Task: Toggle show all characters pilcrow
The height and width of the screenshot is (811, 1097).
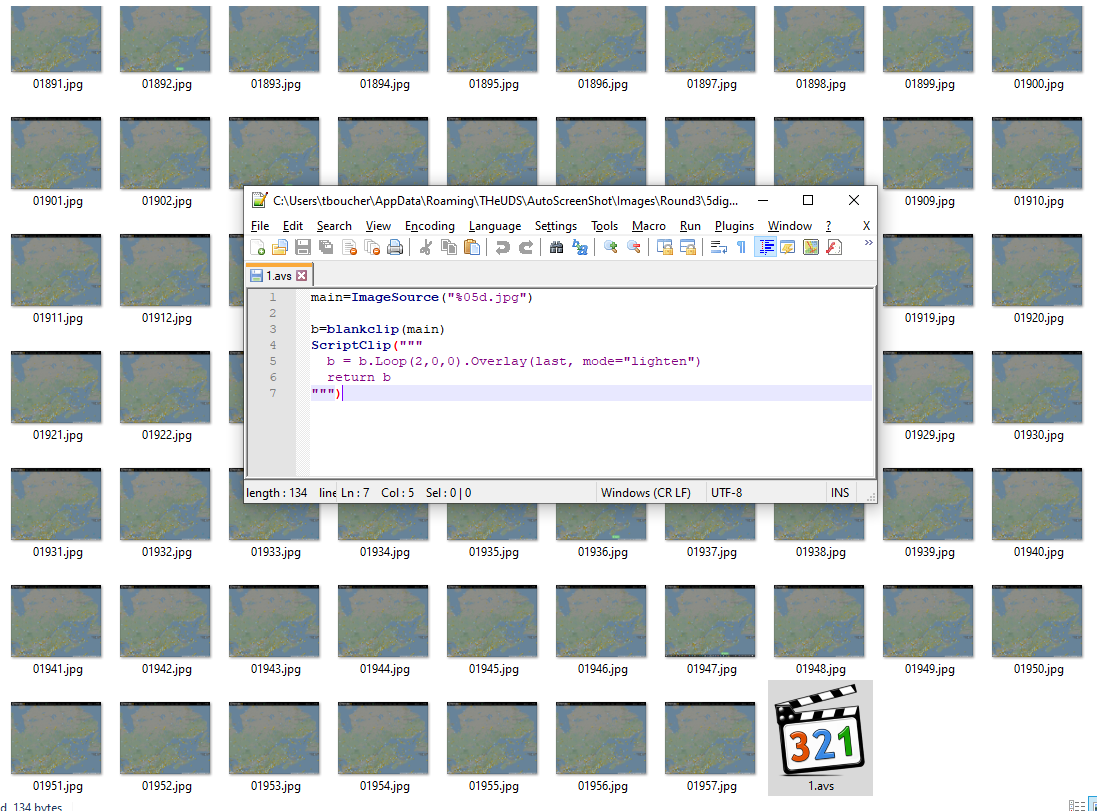Action: (x=742, y=247)
